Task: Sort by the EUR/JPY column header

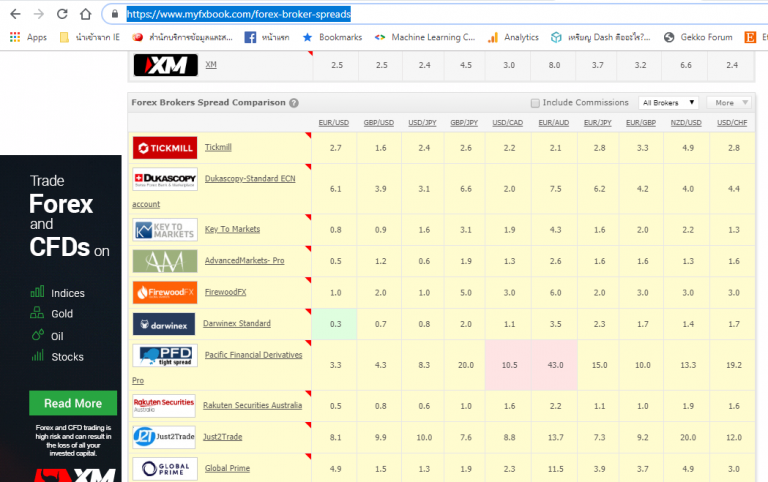Action: tap(598, 122)
